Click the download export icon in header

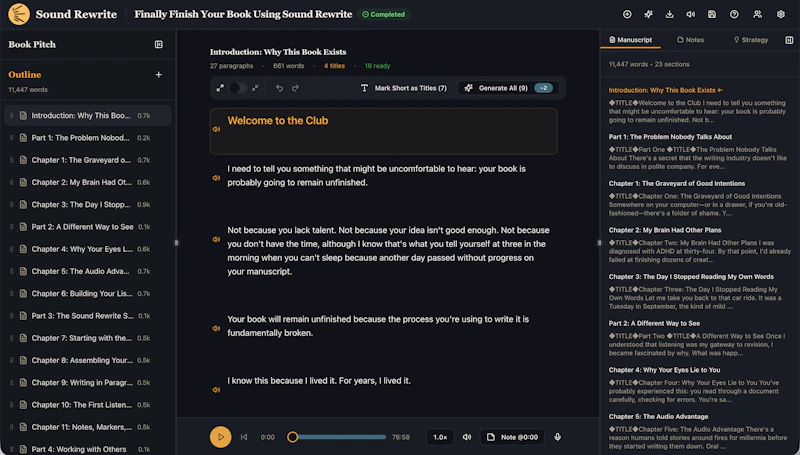(x=669, y=14)
